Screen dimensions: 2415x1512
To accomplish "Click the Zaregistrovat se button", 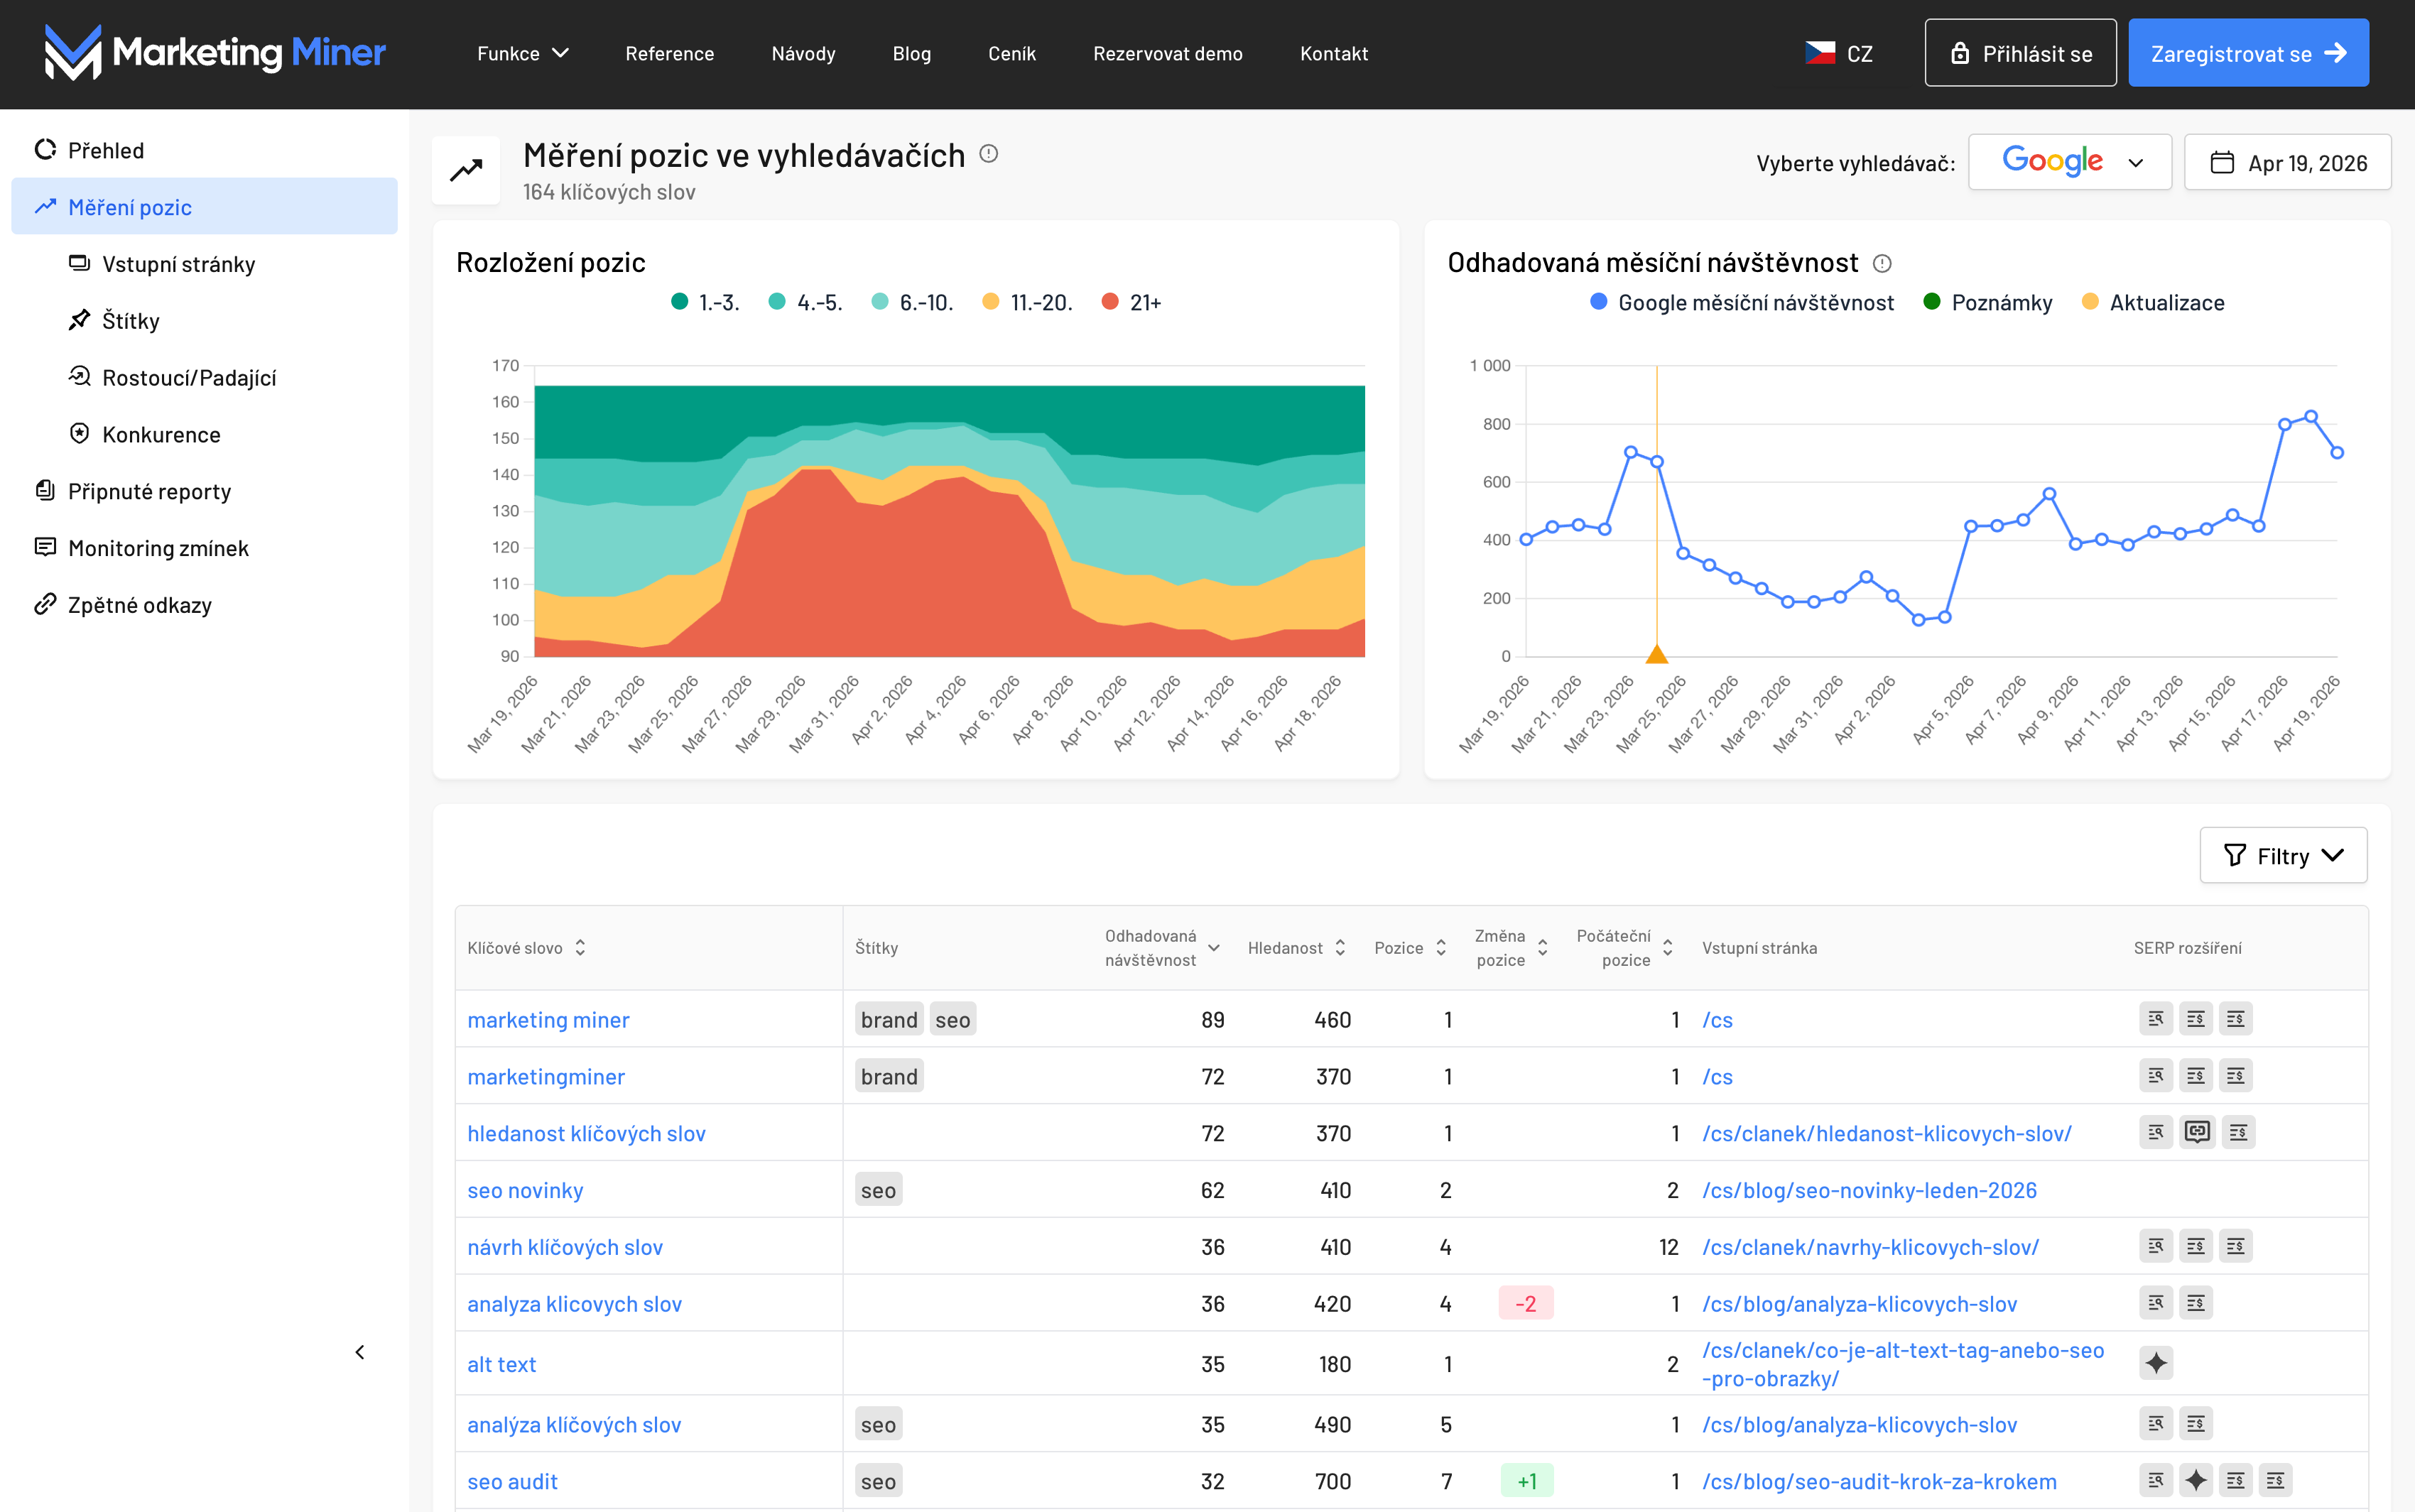I will (2247, 53).
